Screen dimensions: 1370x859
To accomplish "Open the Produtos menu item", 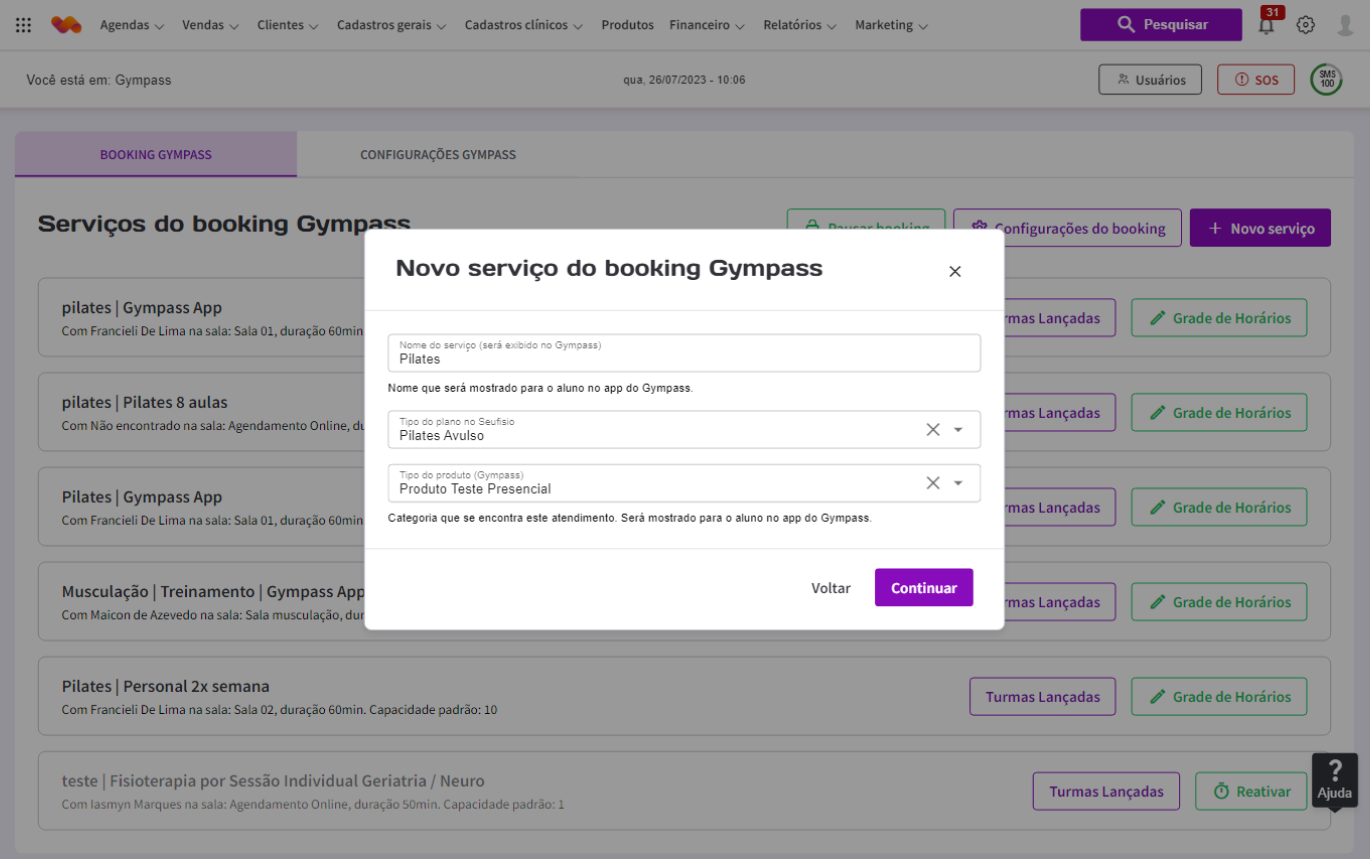I will pyautogui.click(x=627, y=25).
